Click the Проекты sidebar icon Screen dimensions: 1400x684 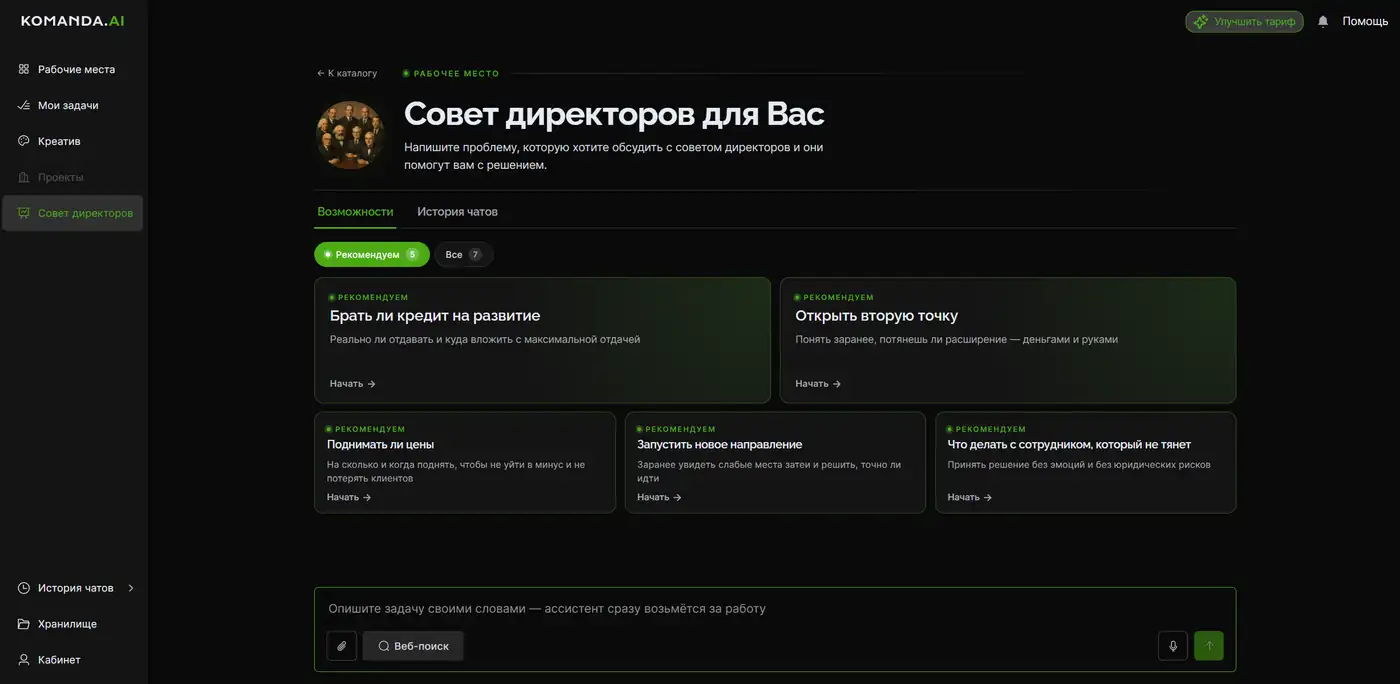coord(24,177)
